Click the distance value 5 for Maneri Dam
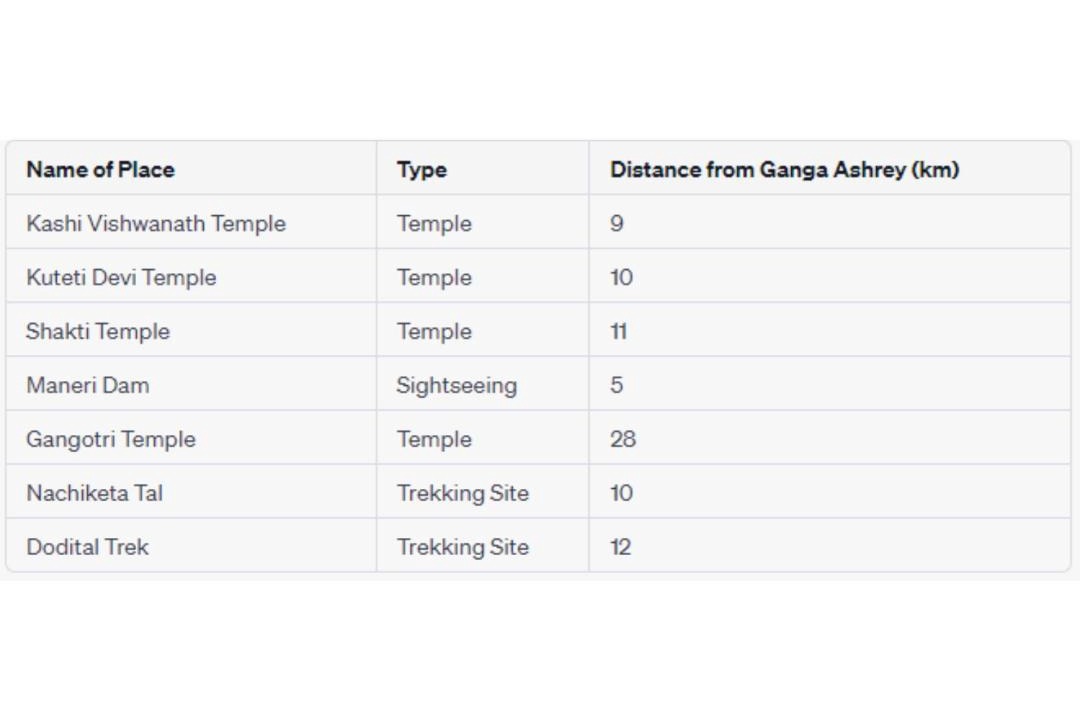Screen dimensions: 1080x720 point(616,386)
